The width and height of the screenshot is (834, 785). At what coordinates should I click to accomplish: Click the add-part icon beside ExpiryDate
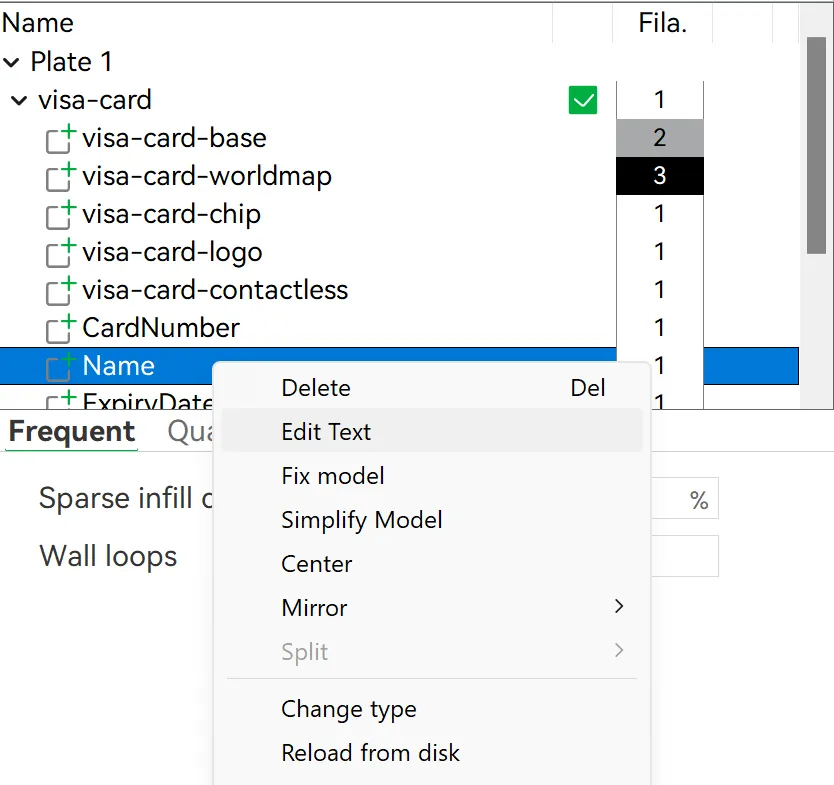(59, 402)
